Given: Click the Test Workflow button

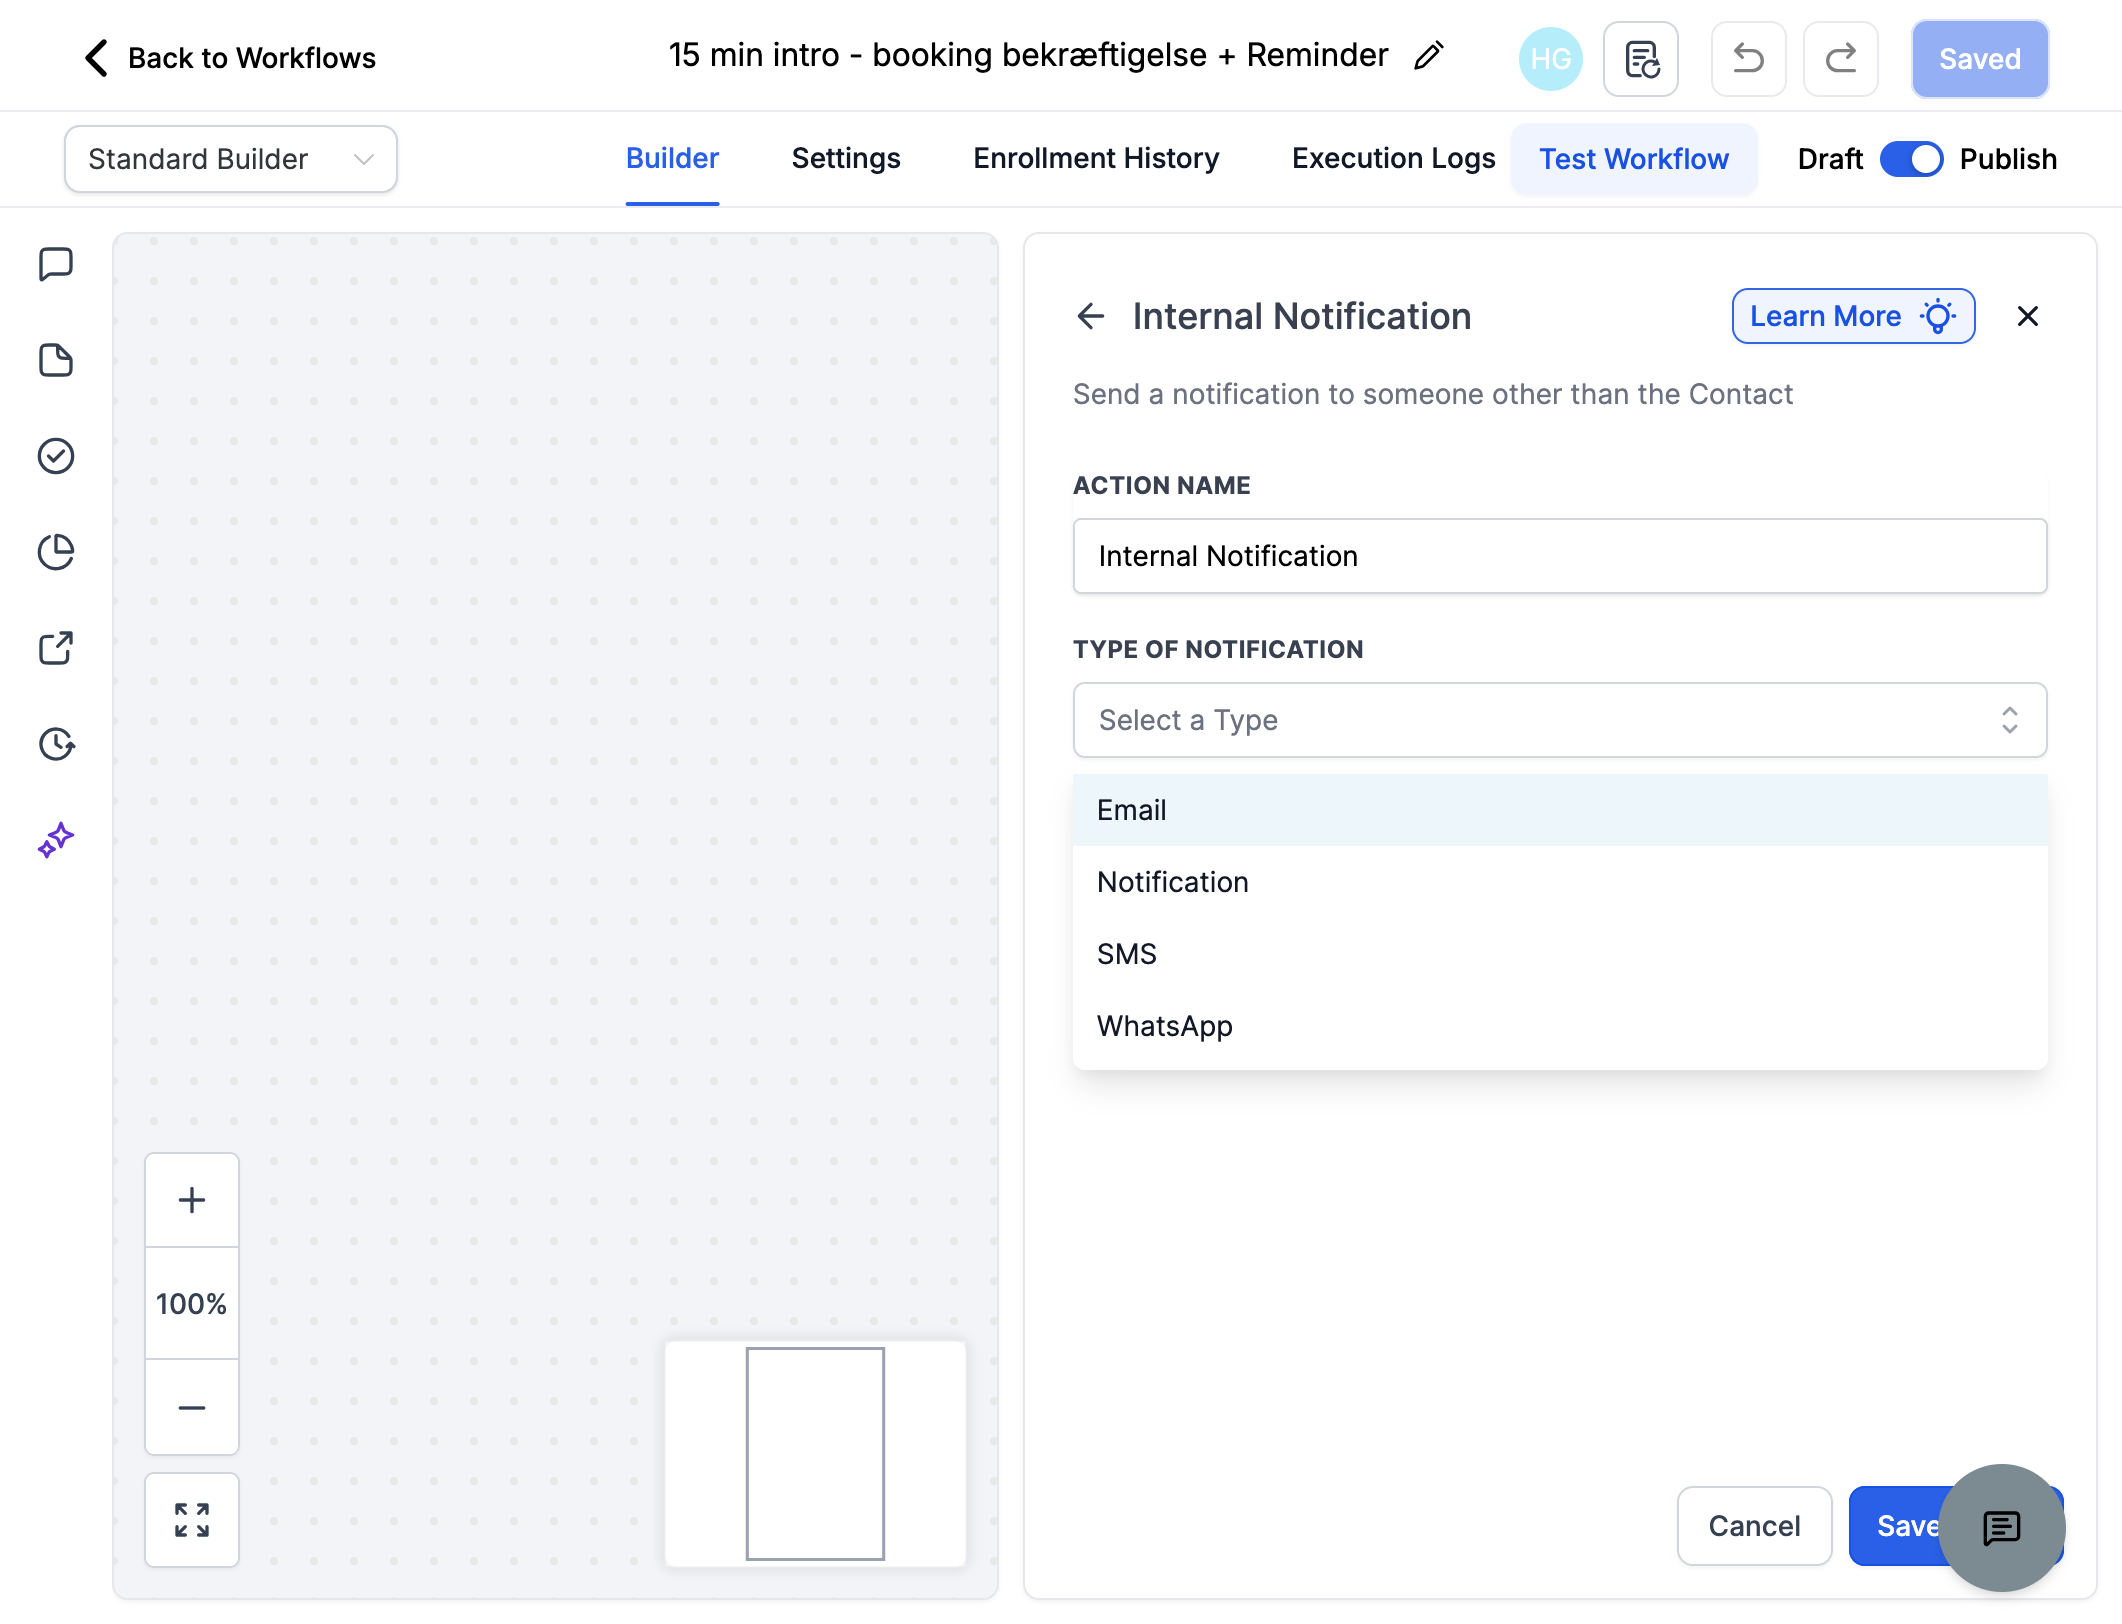Looking at the screenshot, I should click(1634, 159).
